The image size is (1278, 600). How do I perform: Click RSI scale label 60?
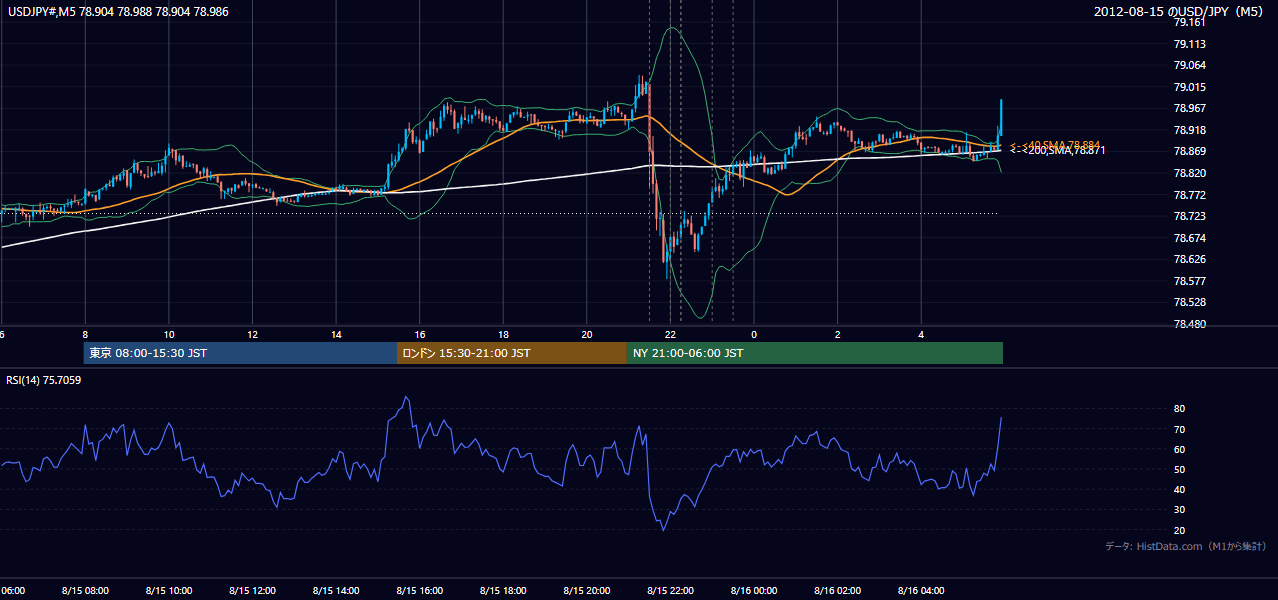tap(1179, 449)
